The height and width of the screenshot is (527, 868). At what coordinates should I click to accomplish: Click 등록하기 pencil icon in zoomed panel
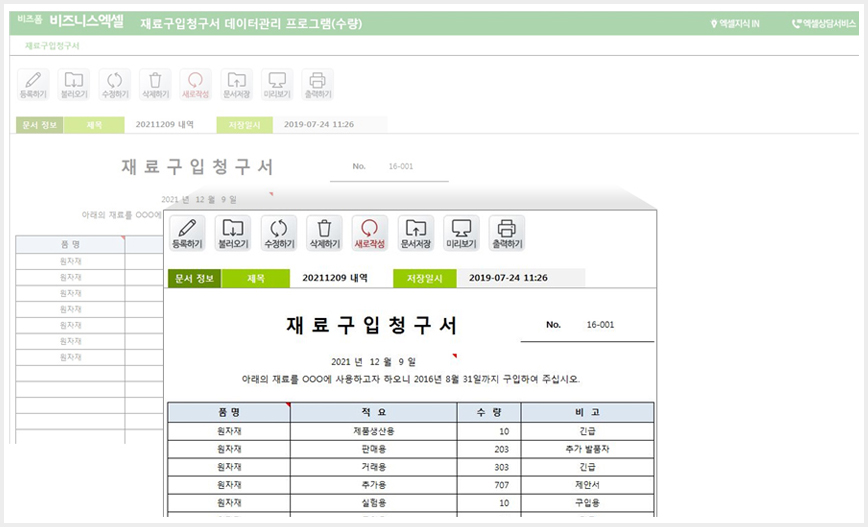click(187, 233)
